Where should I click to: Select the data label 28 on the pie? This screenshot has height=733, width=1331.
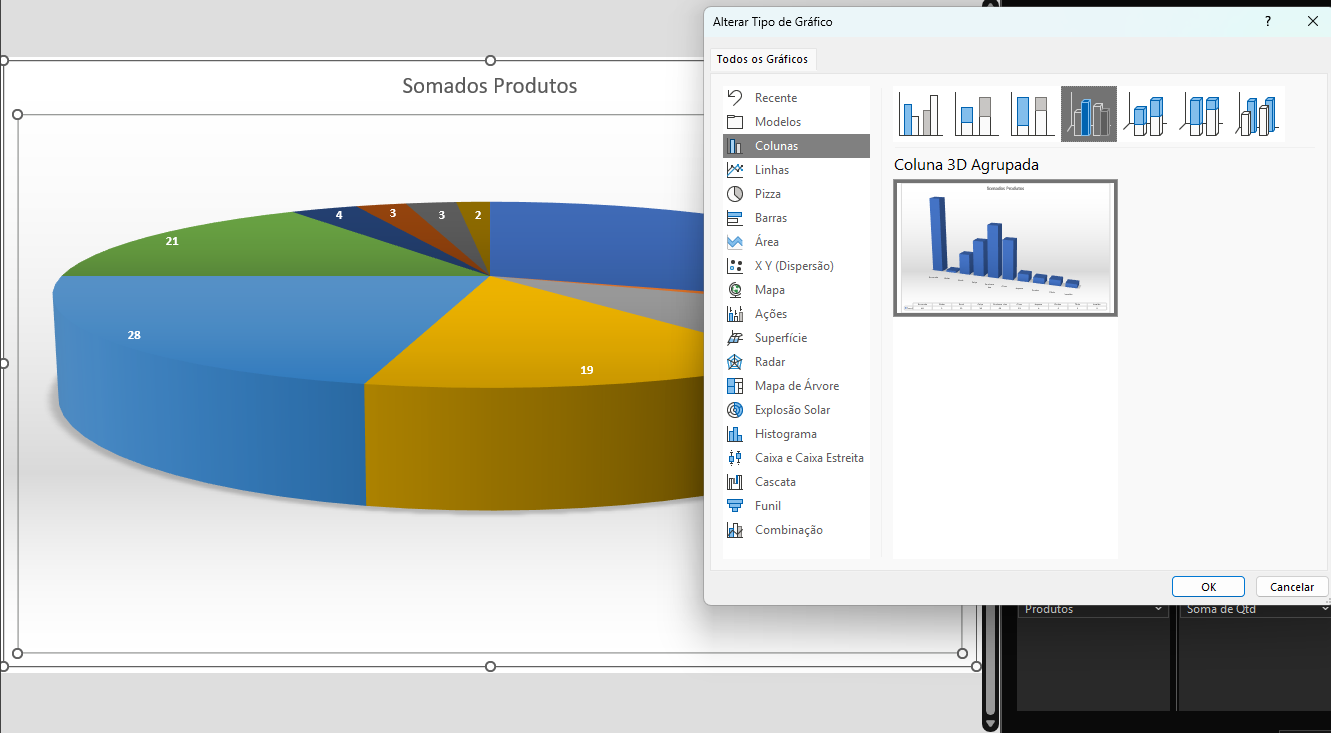point(134,335)
